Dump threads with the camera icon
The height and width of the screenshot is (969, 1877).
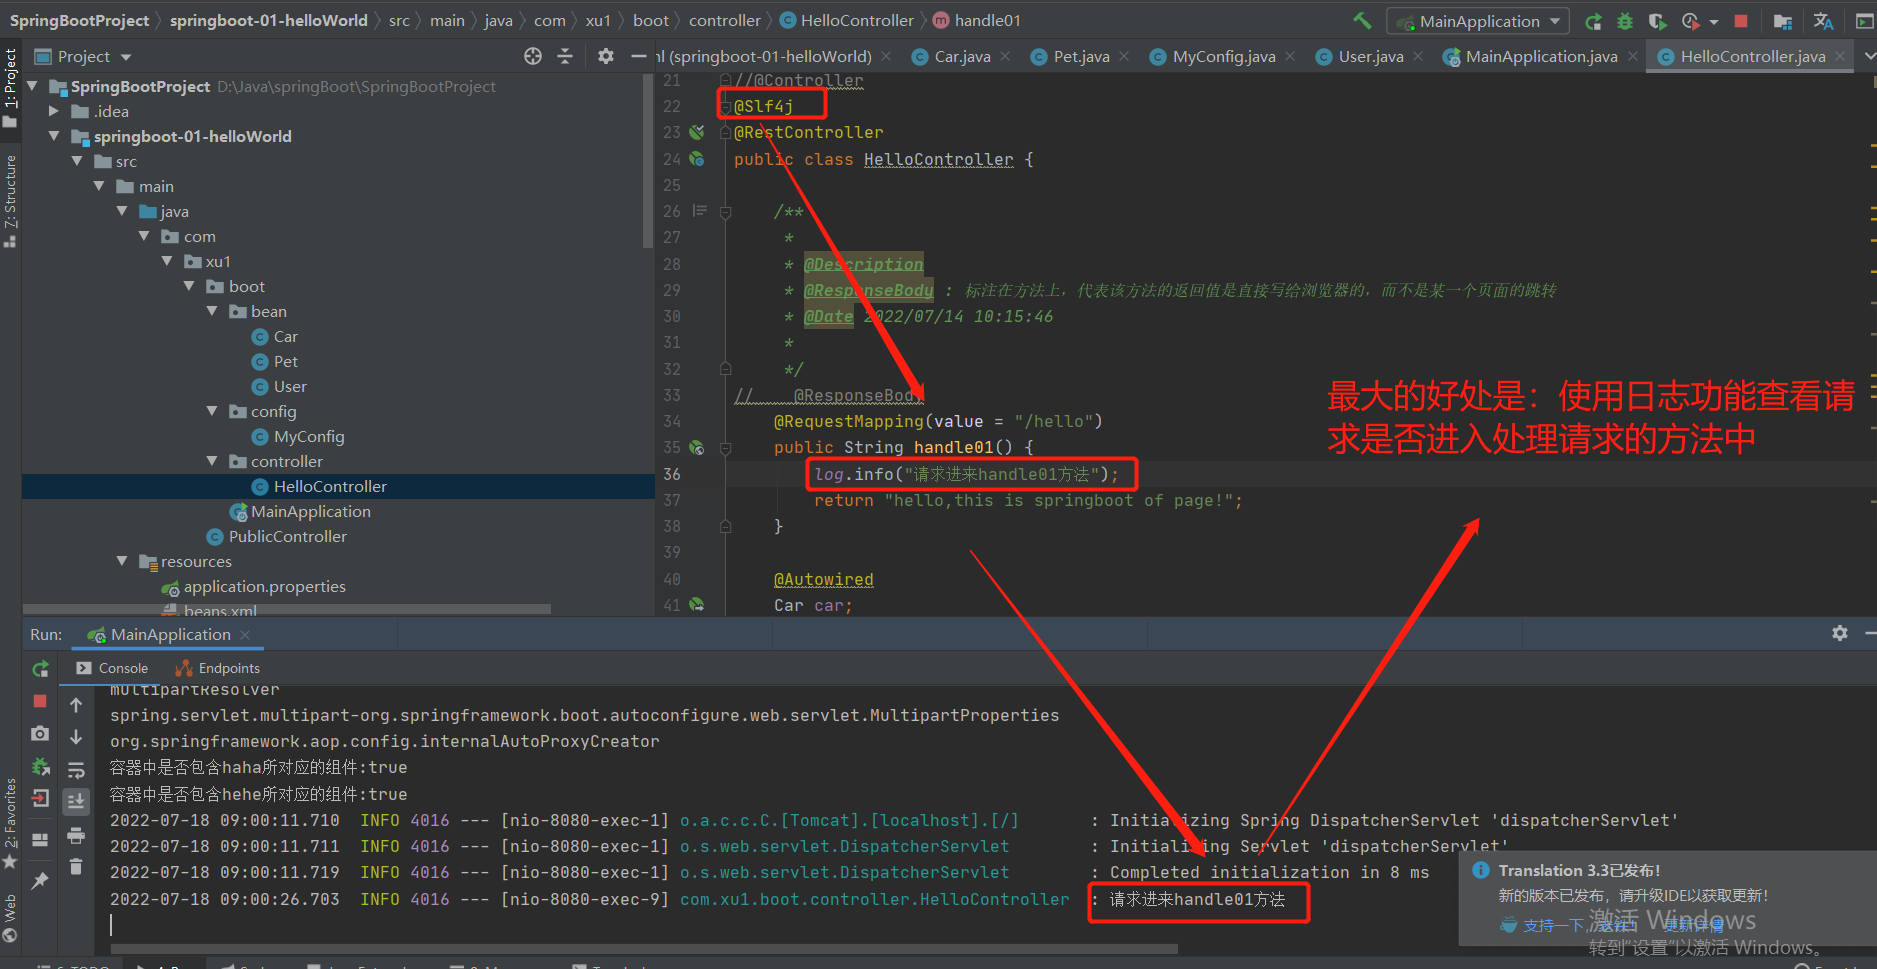(40, 734)
